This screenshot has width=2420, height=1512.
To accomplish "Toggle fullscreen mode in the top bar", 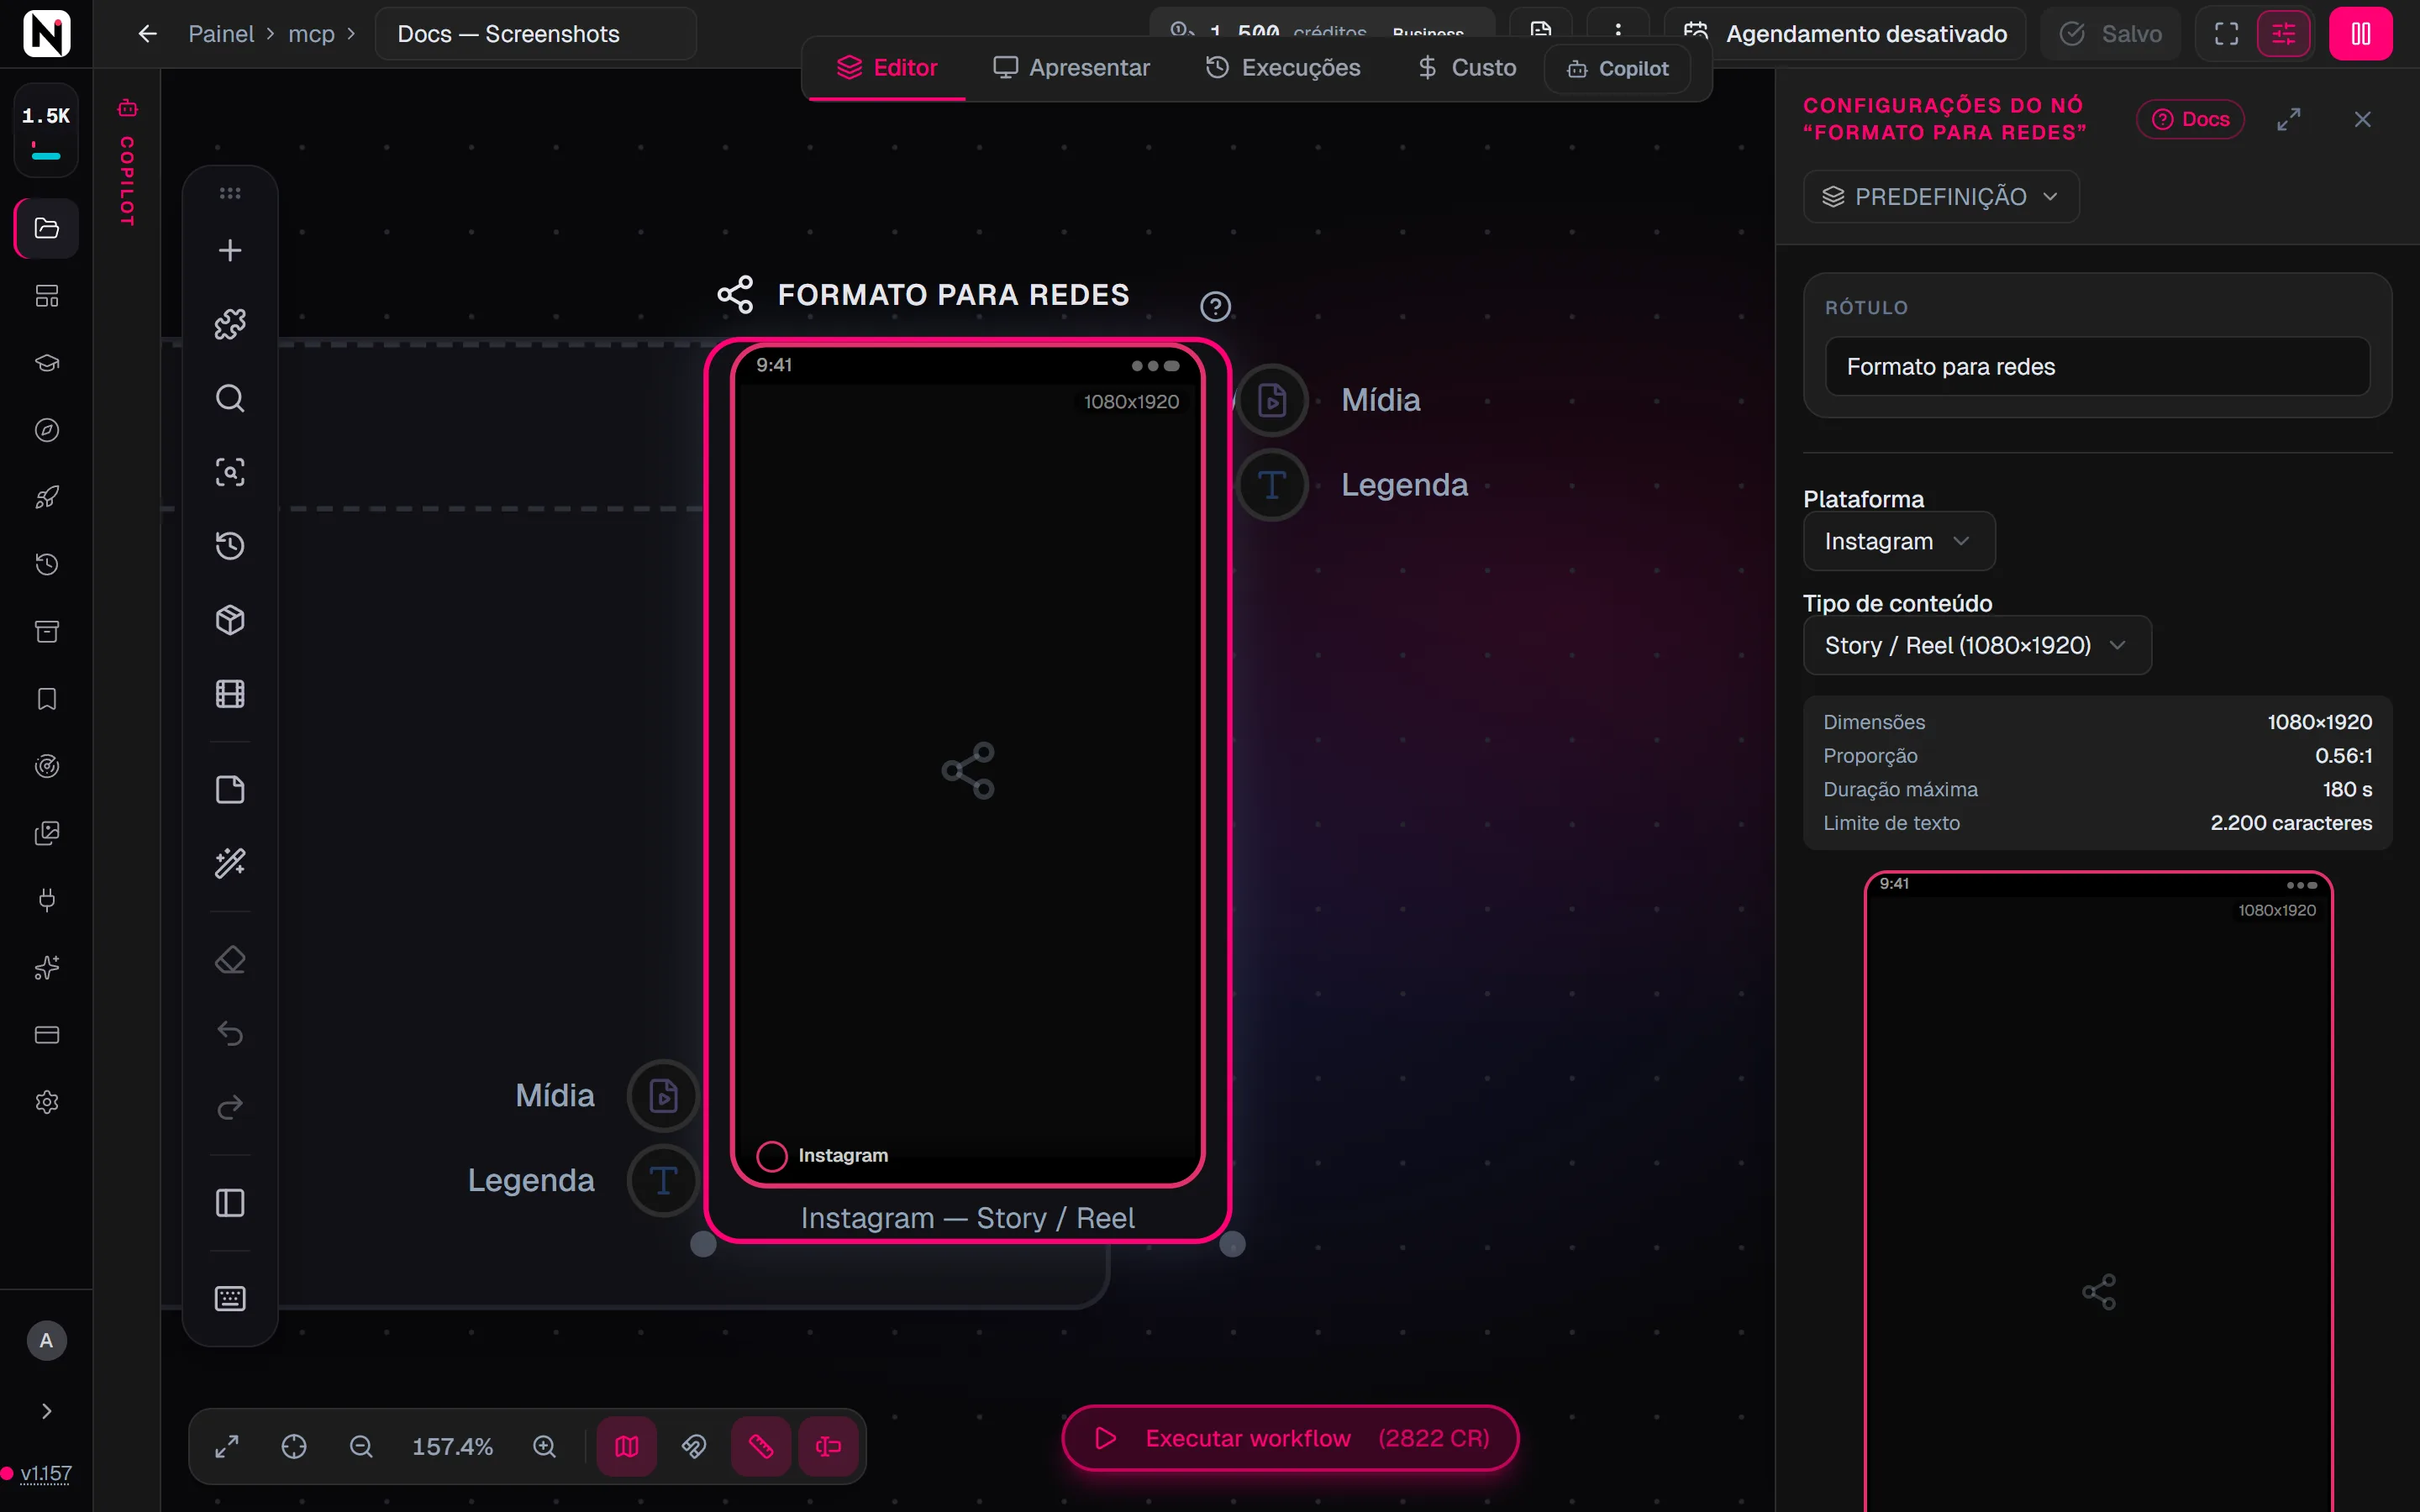I will click(2226, 34).
